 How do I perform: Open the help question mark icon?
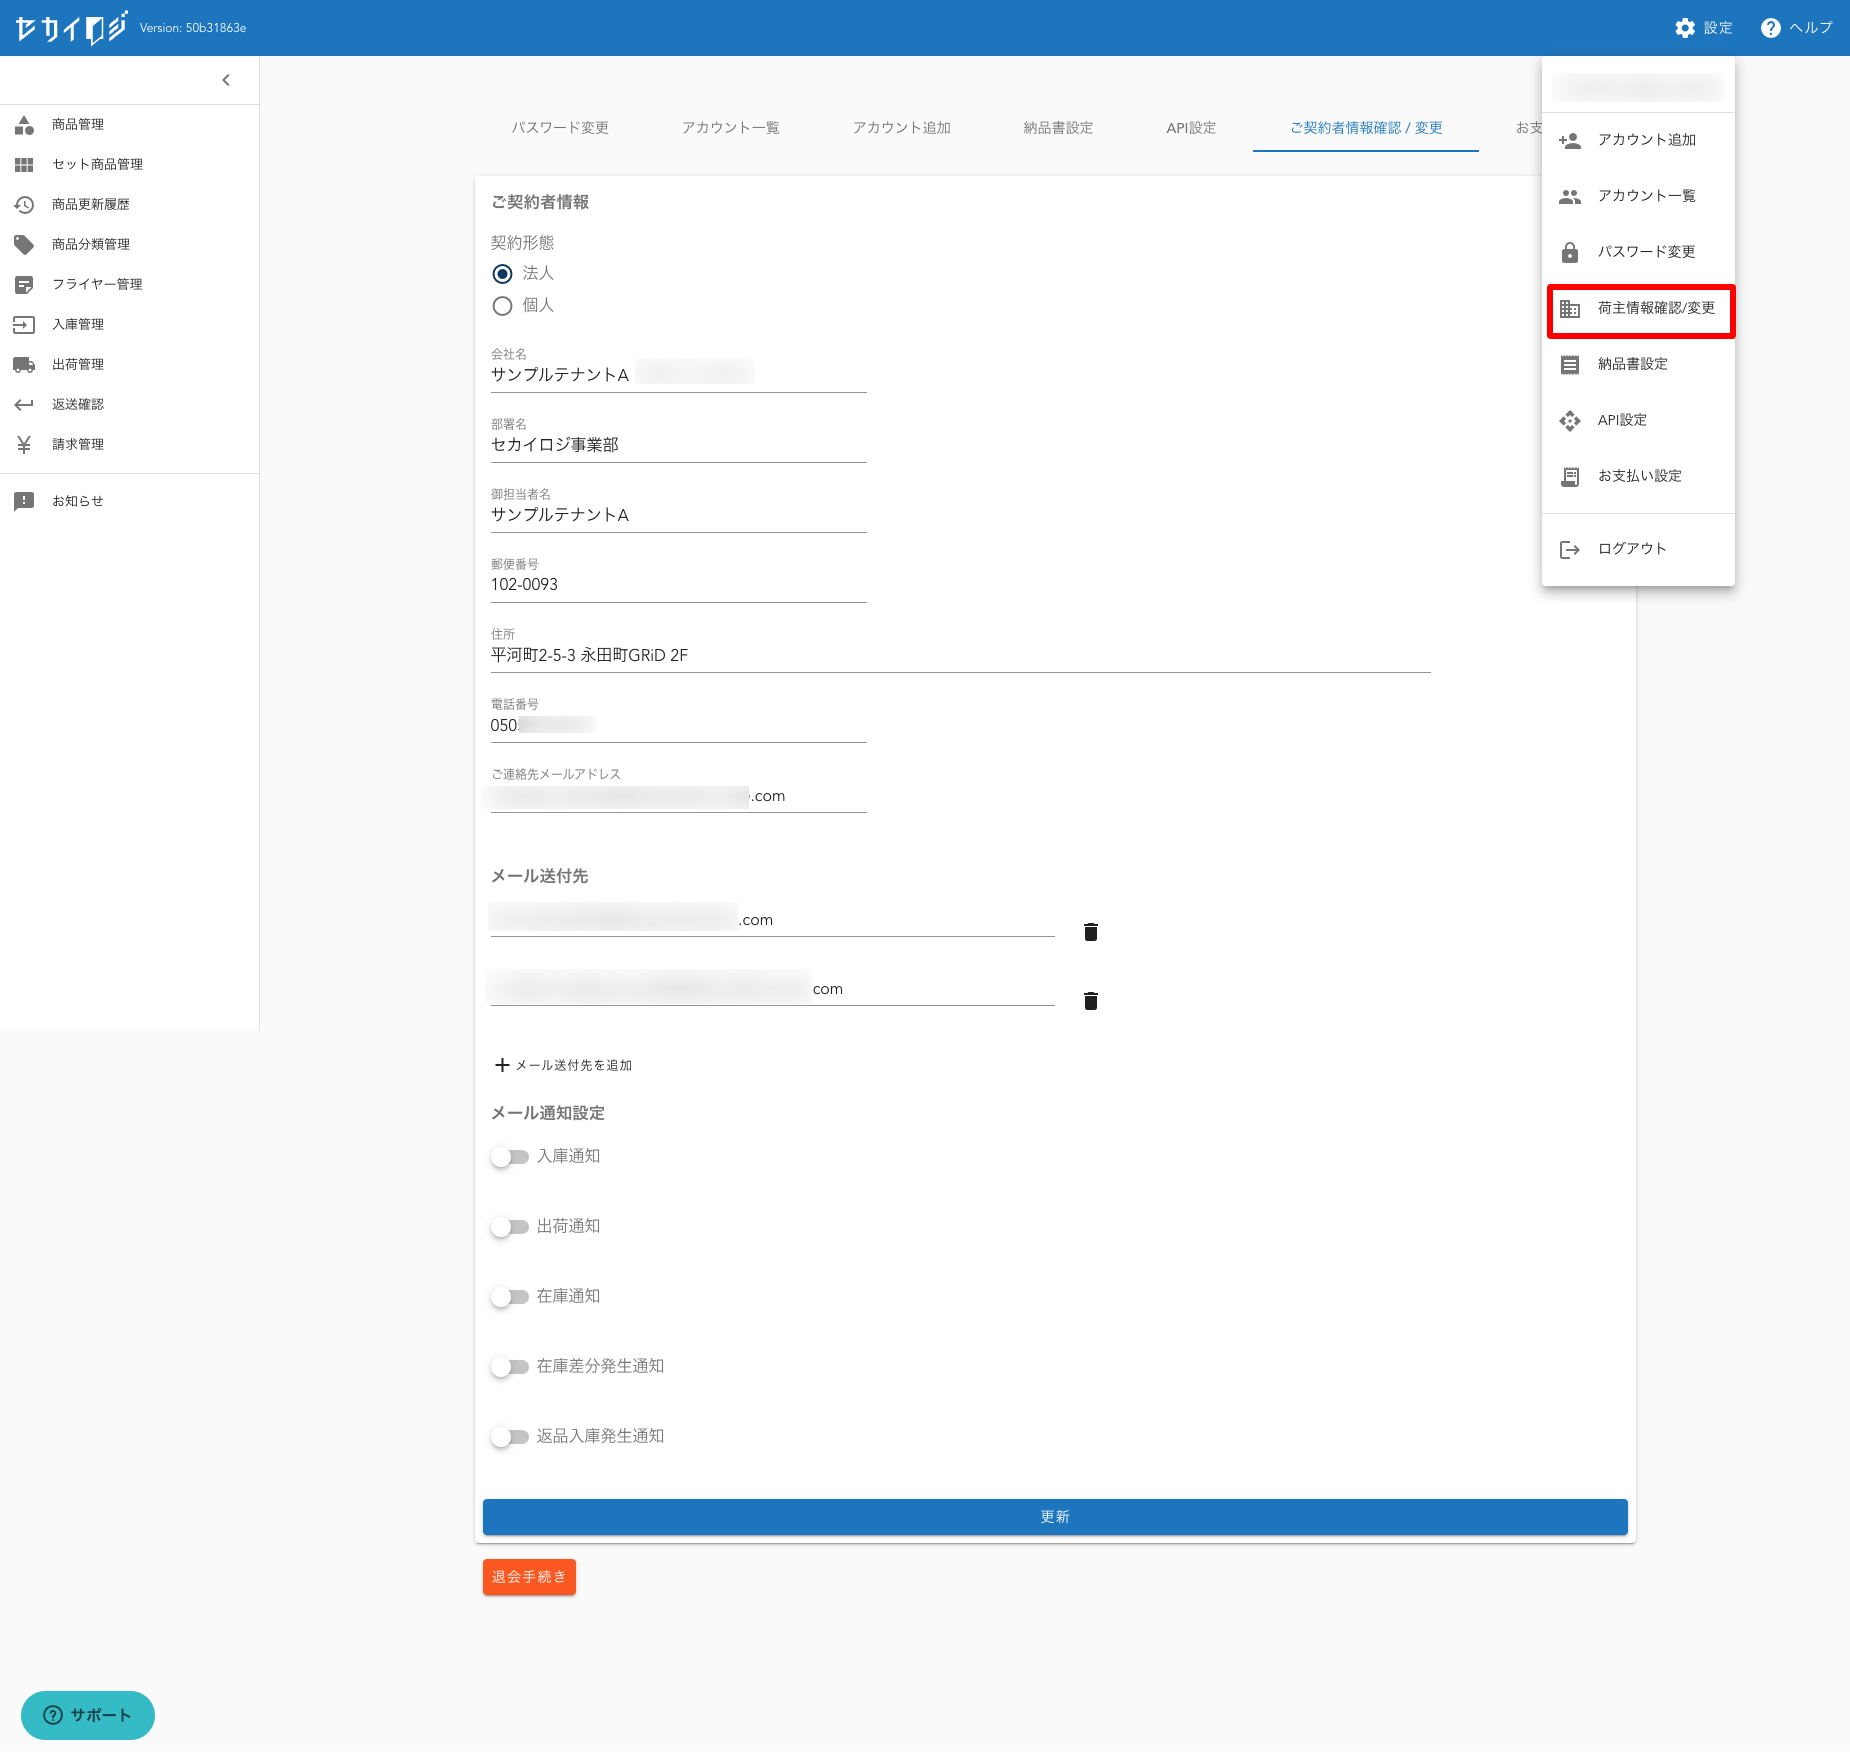1770,28
